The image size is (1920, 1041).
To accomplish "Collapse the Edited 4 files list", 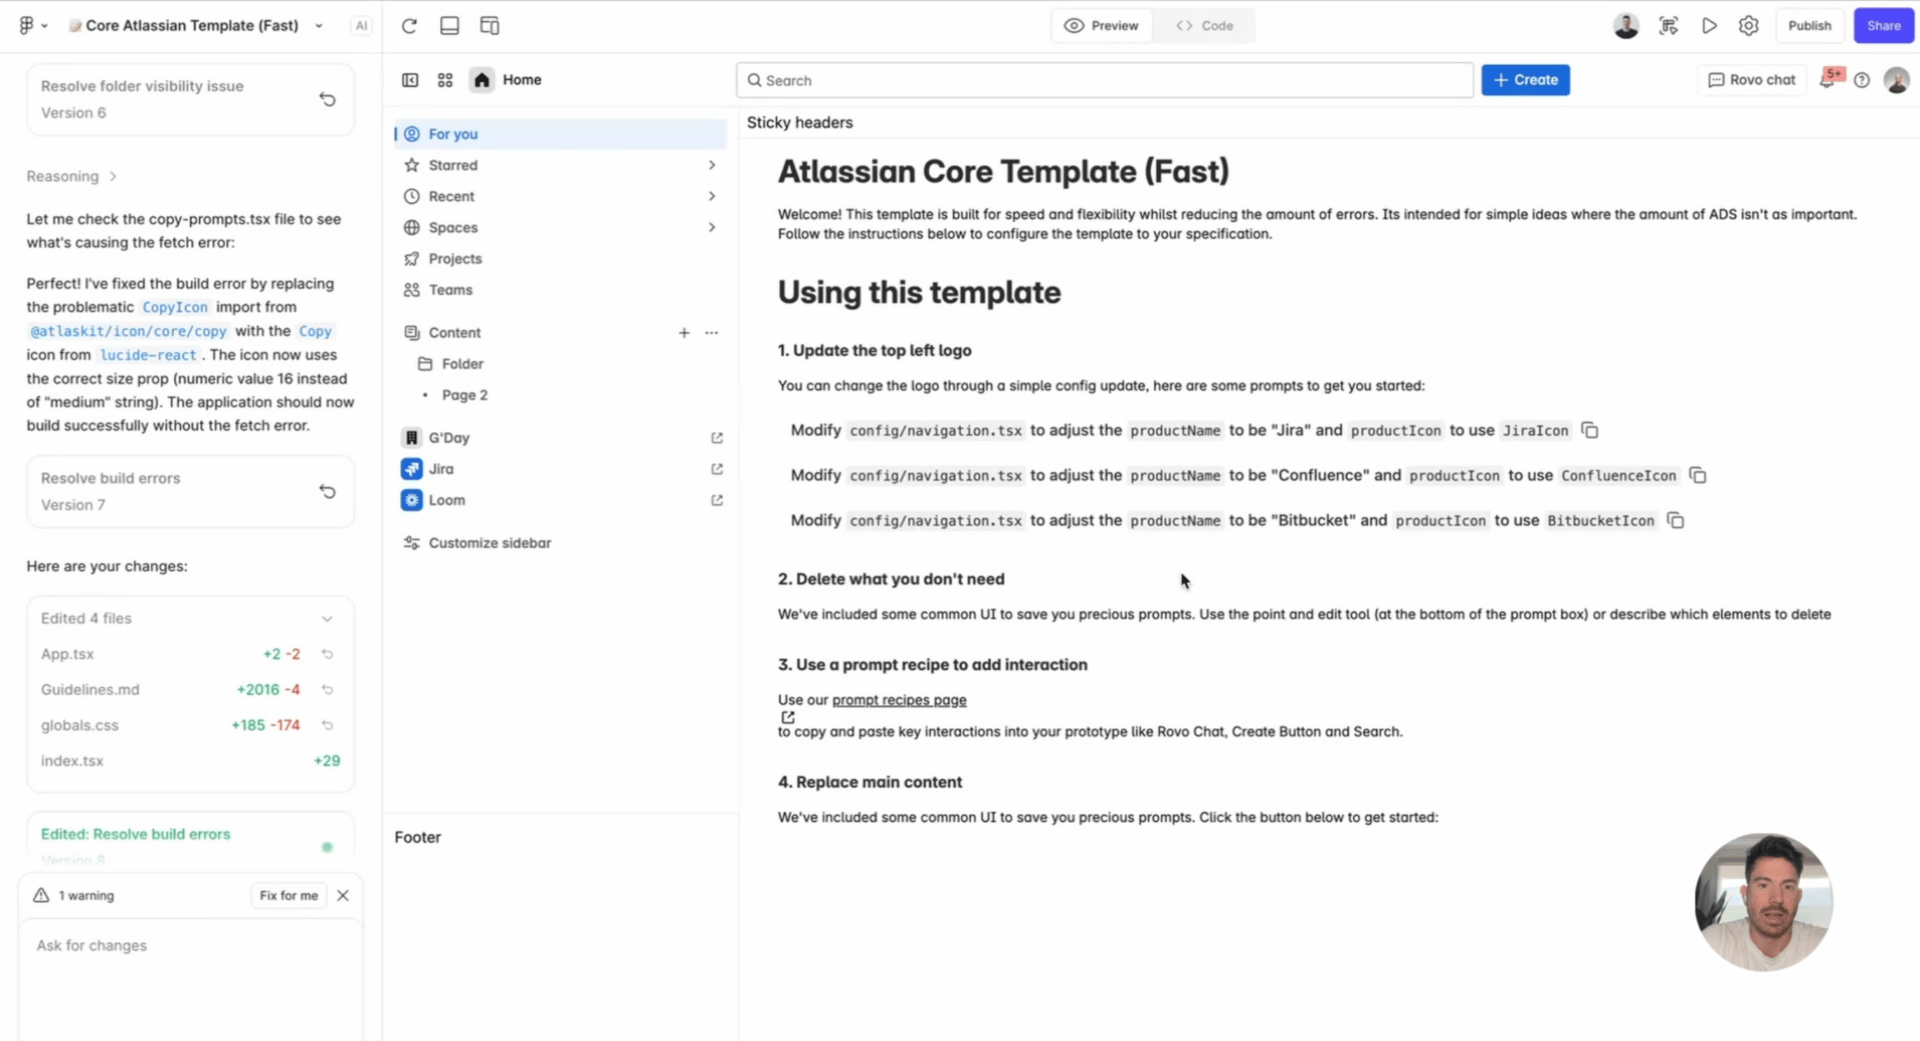I will click(327, 618).
